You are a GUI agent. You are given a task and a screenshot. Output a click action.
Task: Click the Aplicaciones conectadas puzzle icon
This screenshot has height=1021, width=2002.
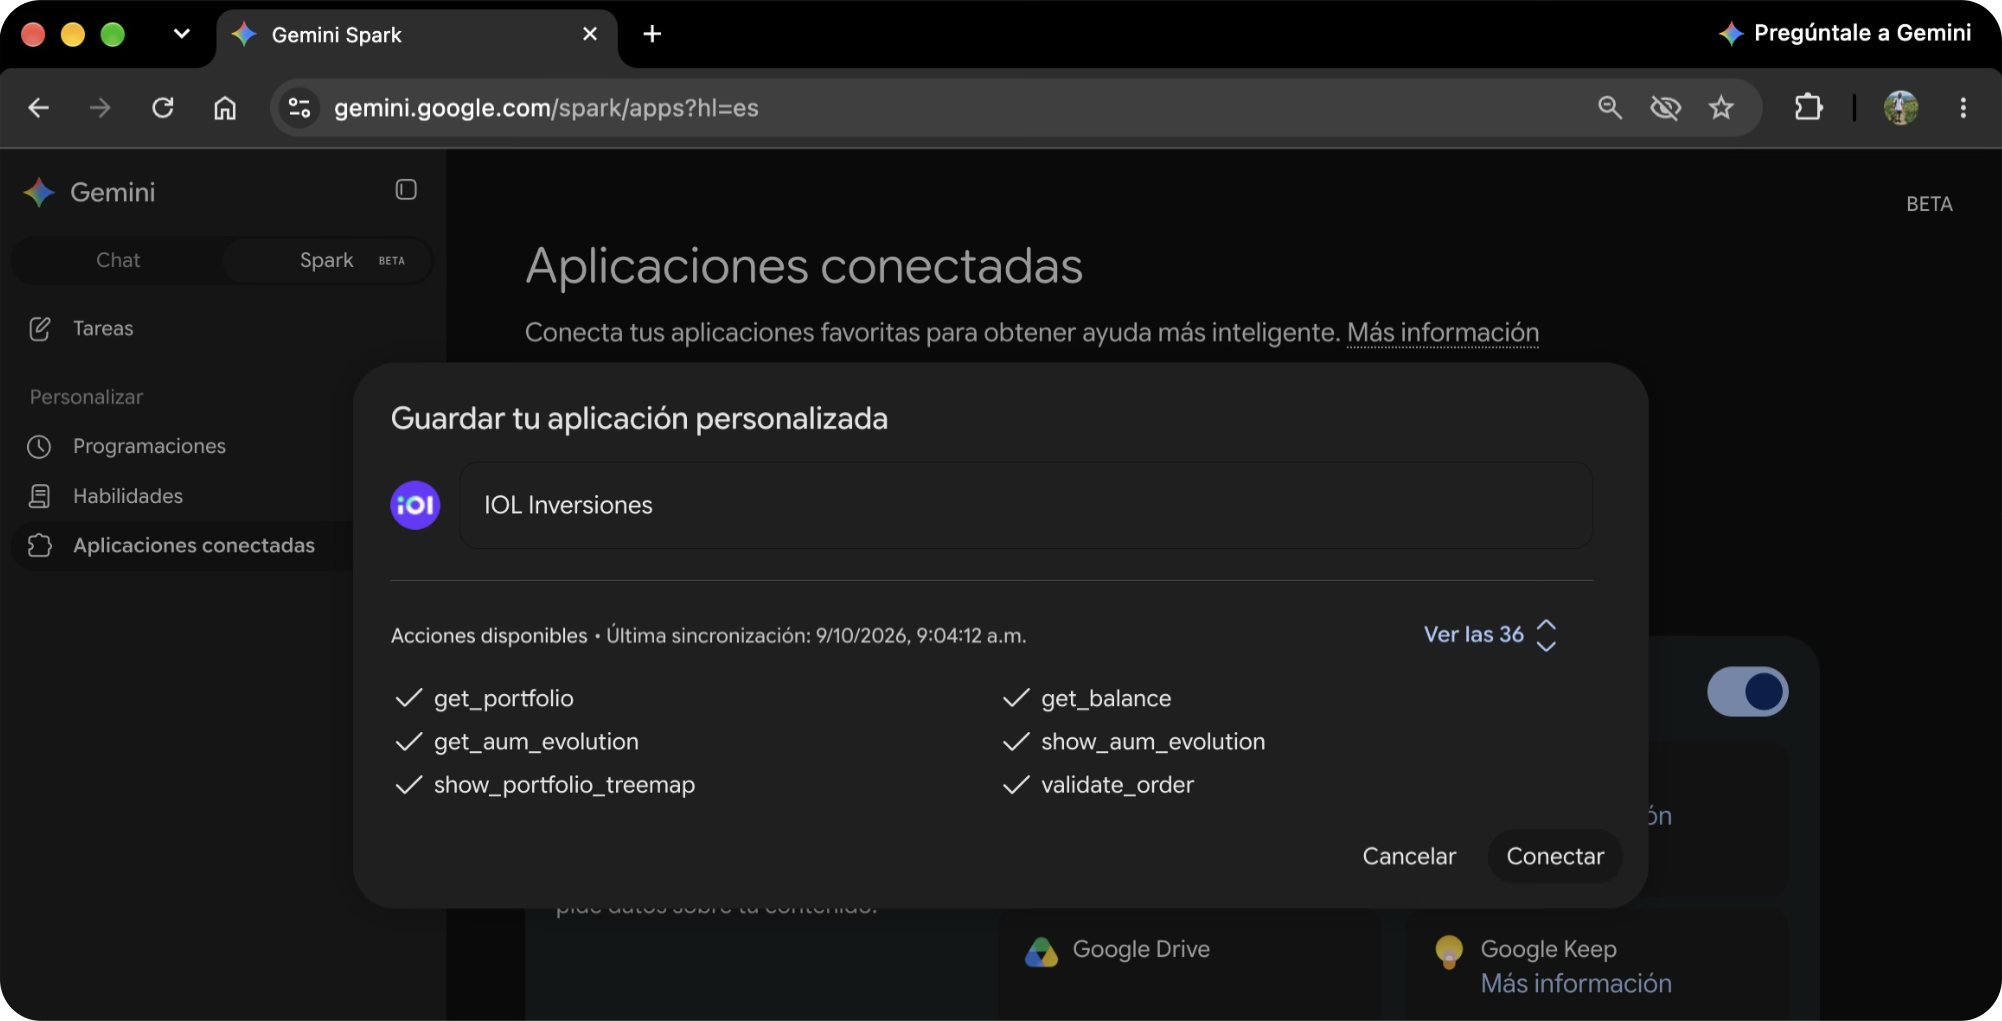point(40,545)
